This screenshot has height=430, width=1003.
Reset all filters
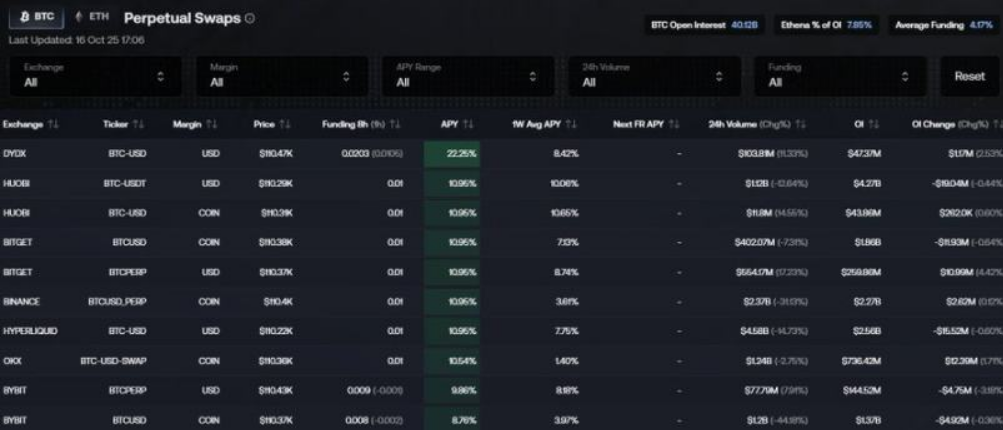[970, 76]
